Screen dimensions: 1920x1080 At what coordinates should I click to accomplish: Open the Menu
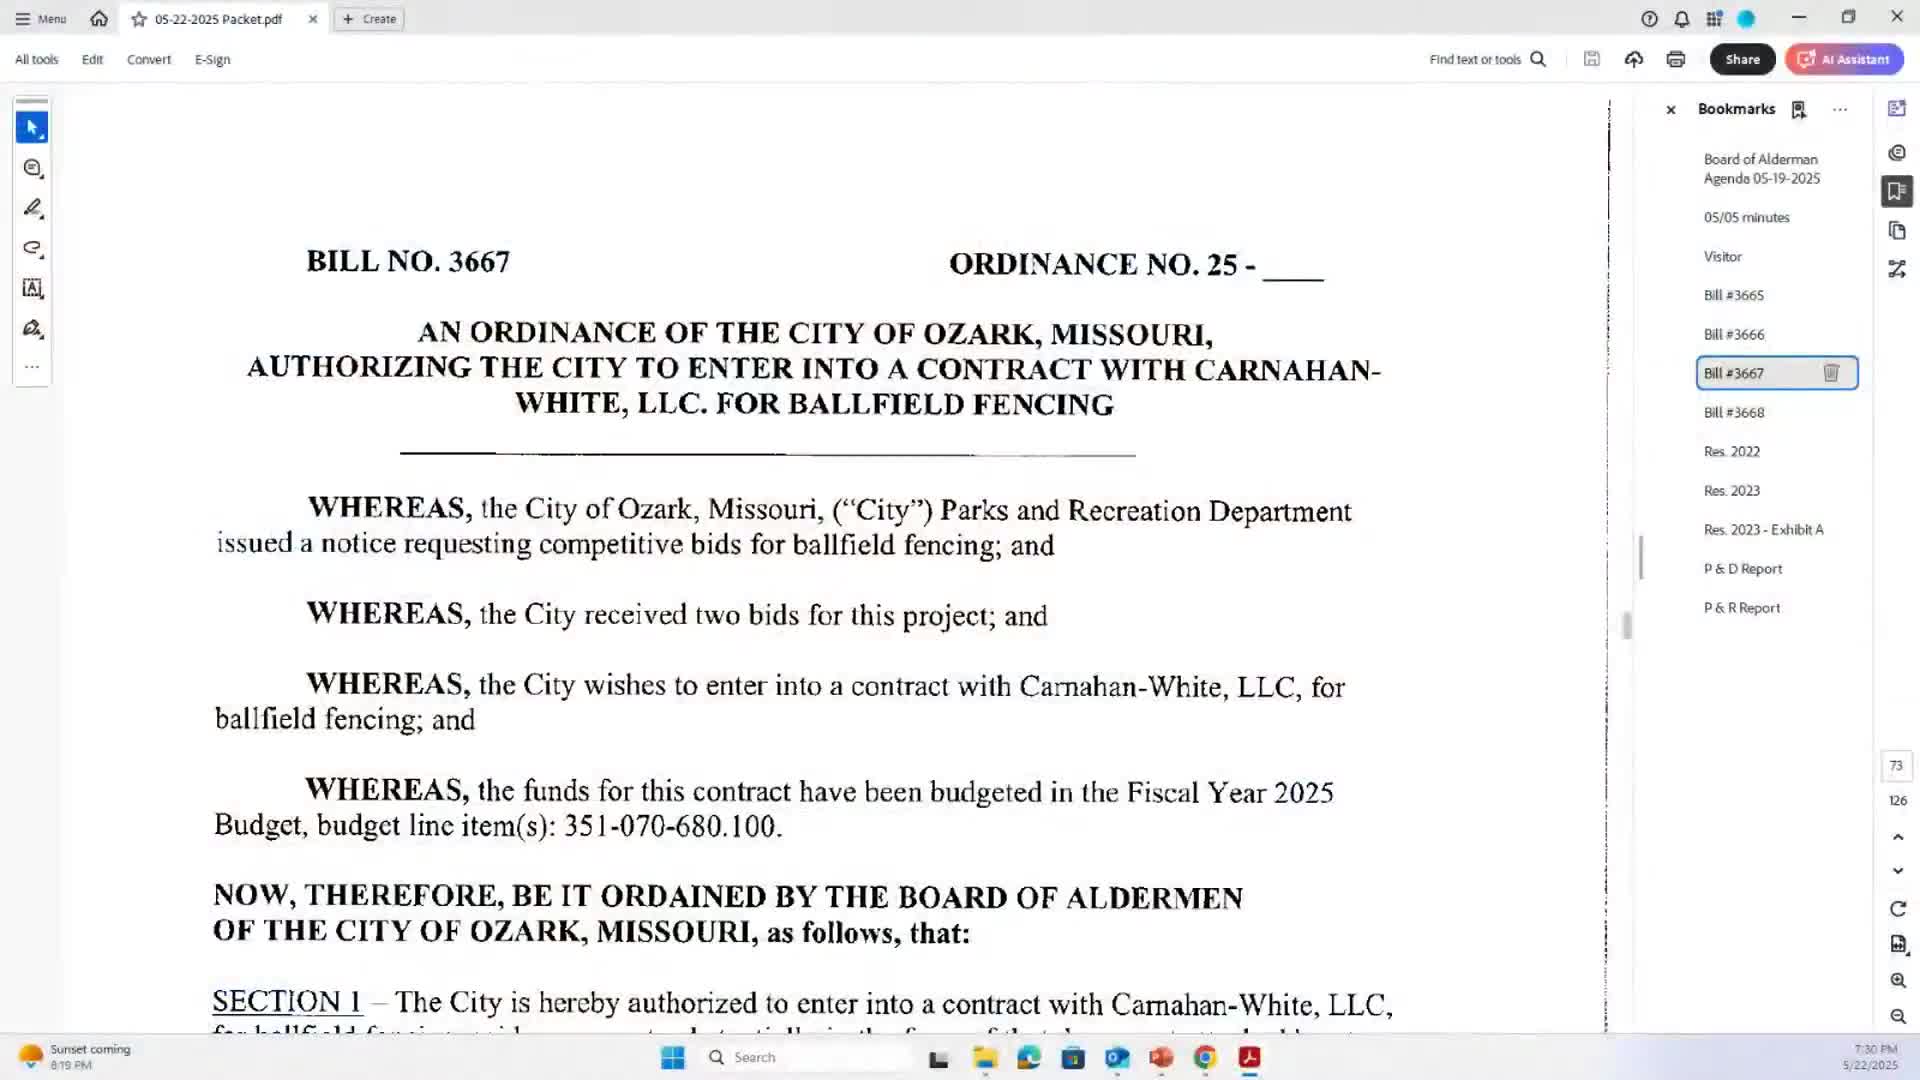point(40,18)
